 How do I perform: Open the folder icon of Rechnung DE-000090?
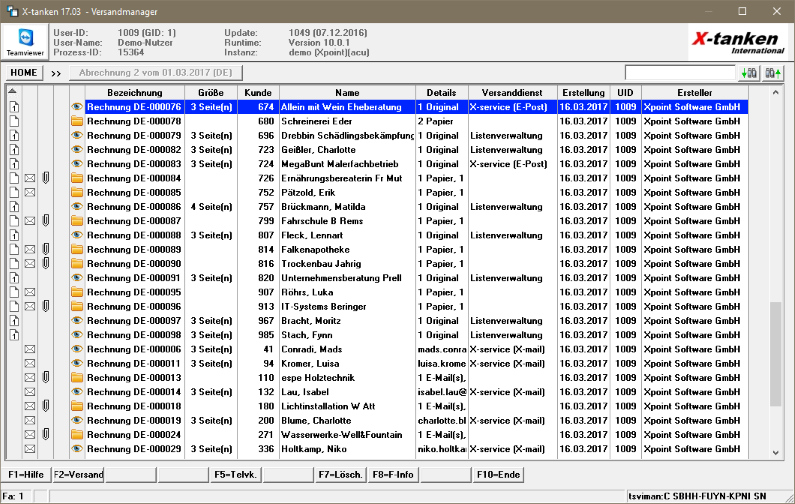pos(77,264)
